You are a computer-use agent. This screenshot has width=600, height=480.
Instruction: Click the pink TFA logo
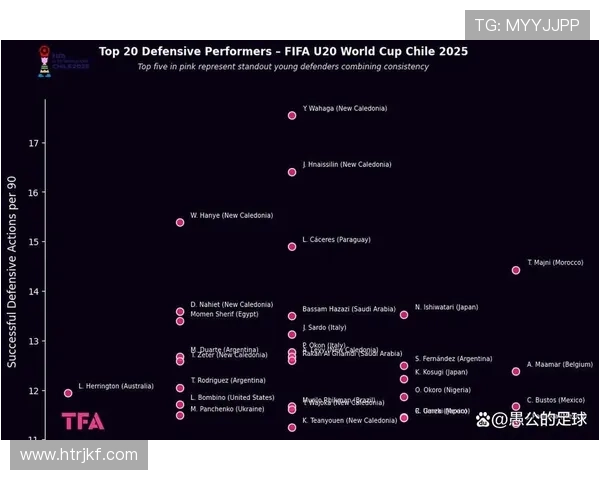coord(82,421)
